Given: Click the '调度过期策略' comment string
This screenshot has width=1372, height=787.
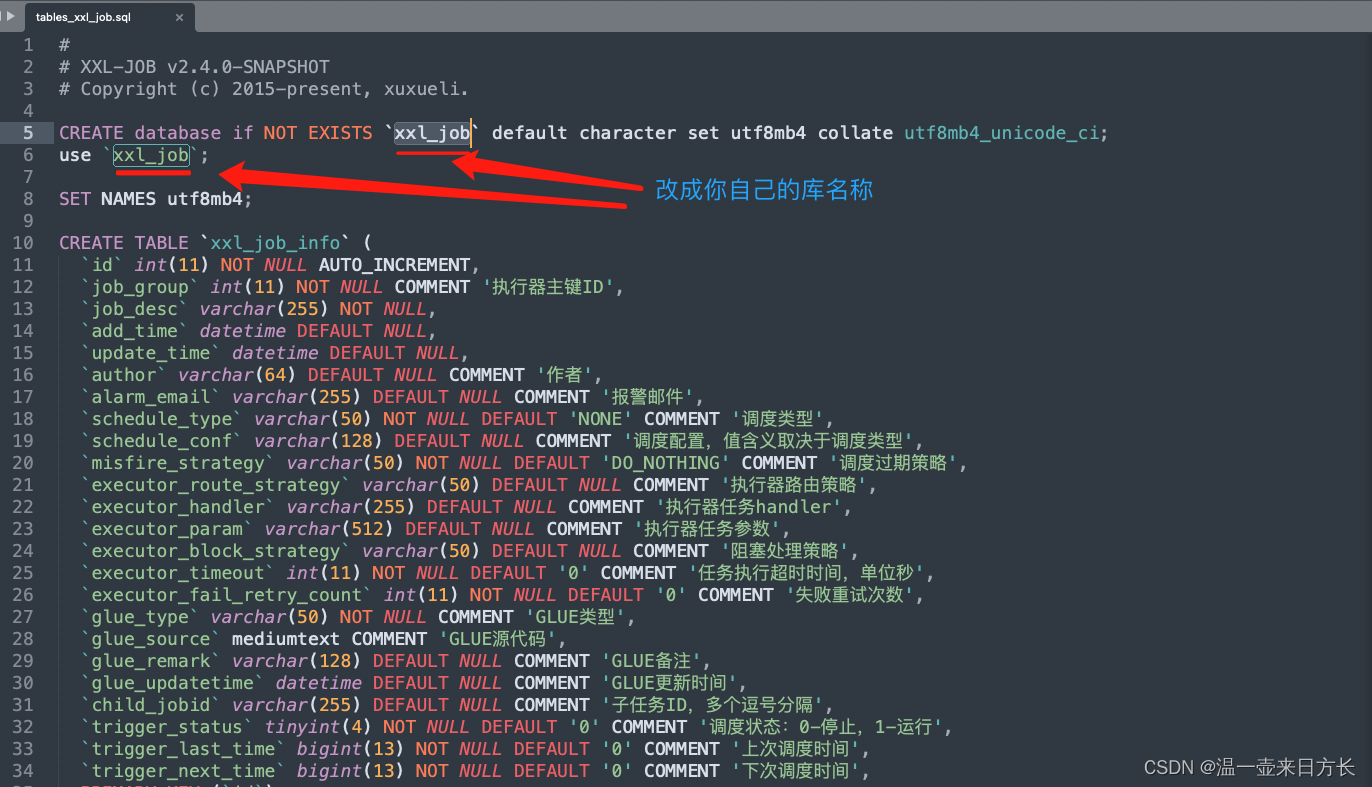Looking at the screenshot, I should [x=893, y=463].
